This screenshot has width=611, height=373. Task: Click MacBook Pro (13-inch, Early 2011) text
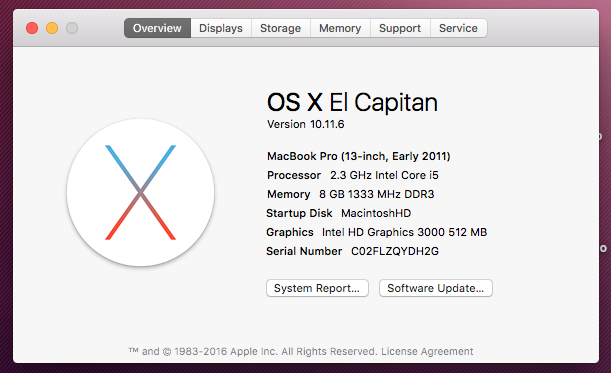point(358,156)
